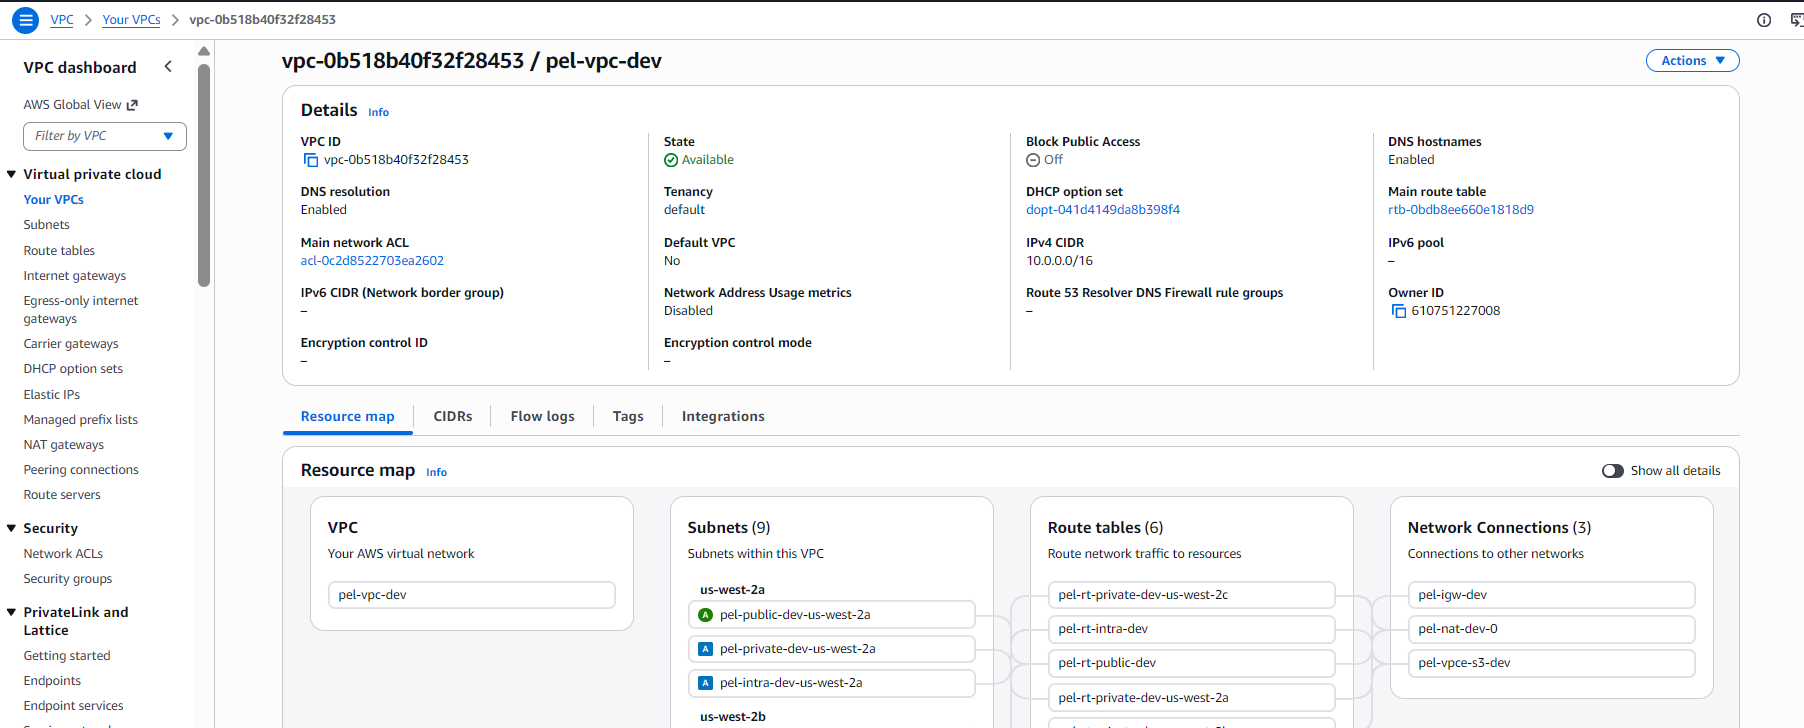
Task: Click the blue subnet icon for pel-private-dev-us-west-2a
Action: click(x=705, y=649)
